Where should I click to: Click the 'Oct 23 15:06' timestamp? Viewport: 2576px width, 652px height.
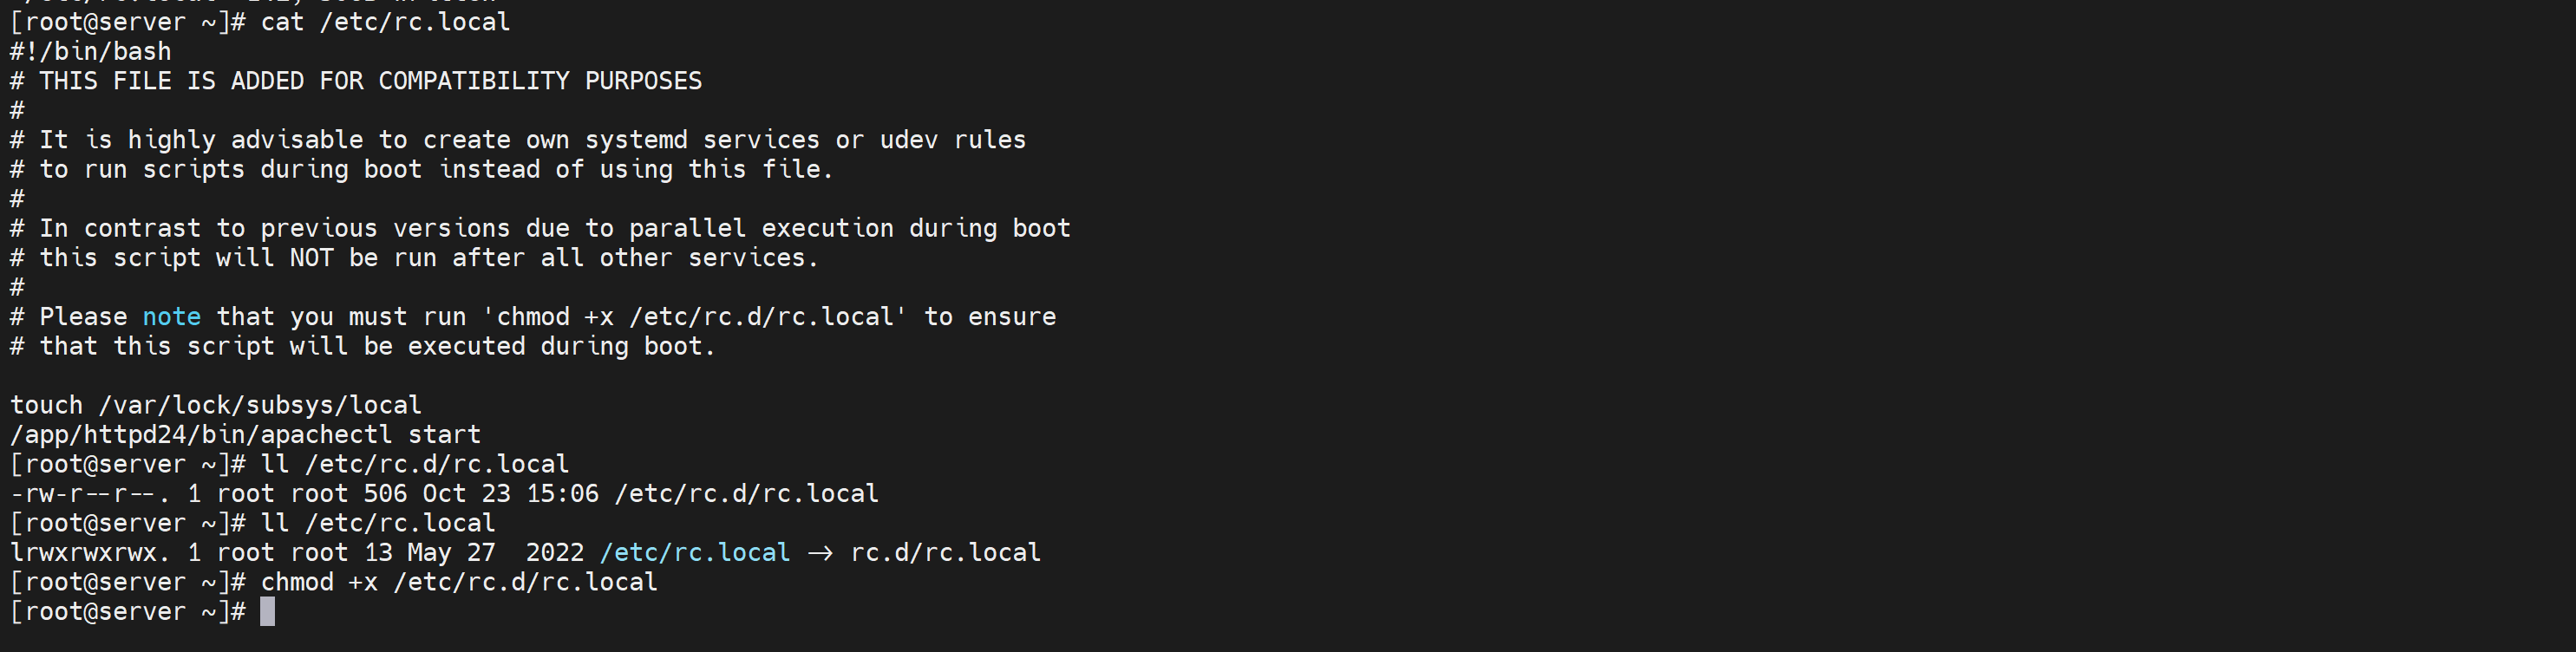click(x=510, y=494)
